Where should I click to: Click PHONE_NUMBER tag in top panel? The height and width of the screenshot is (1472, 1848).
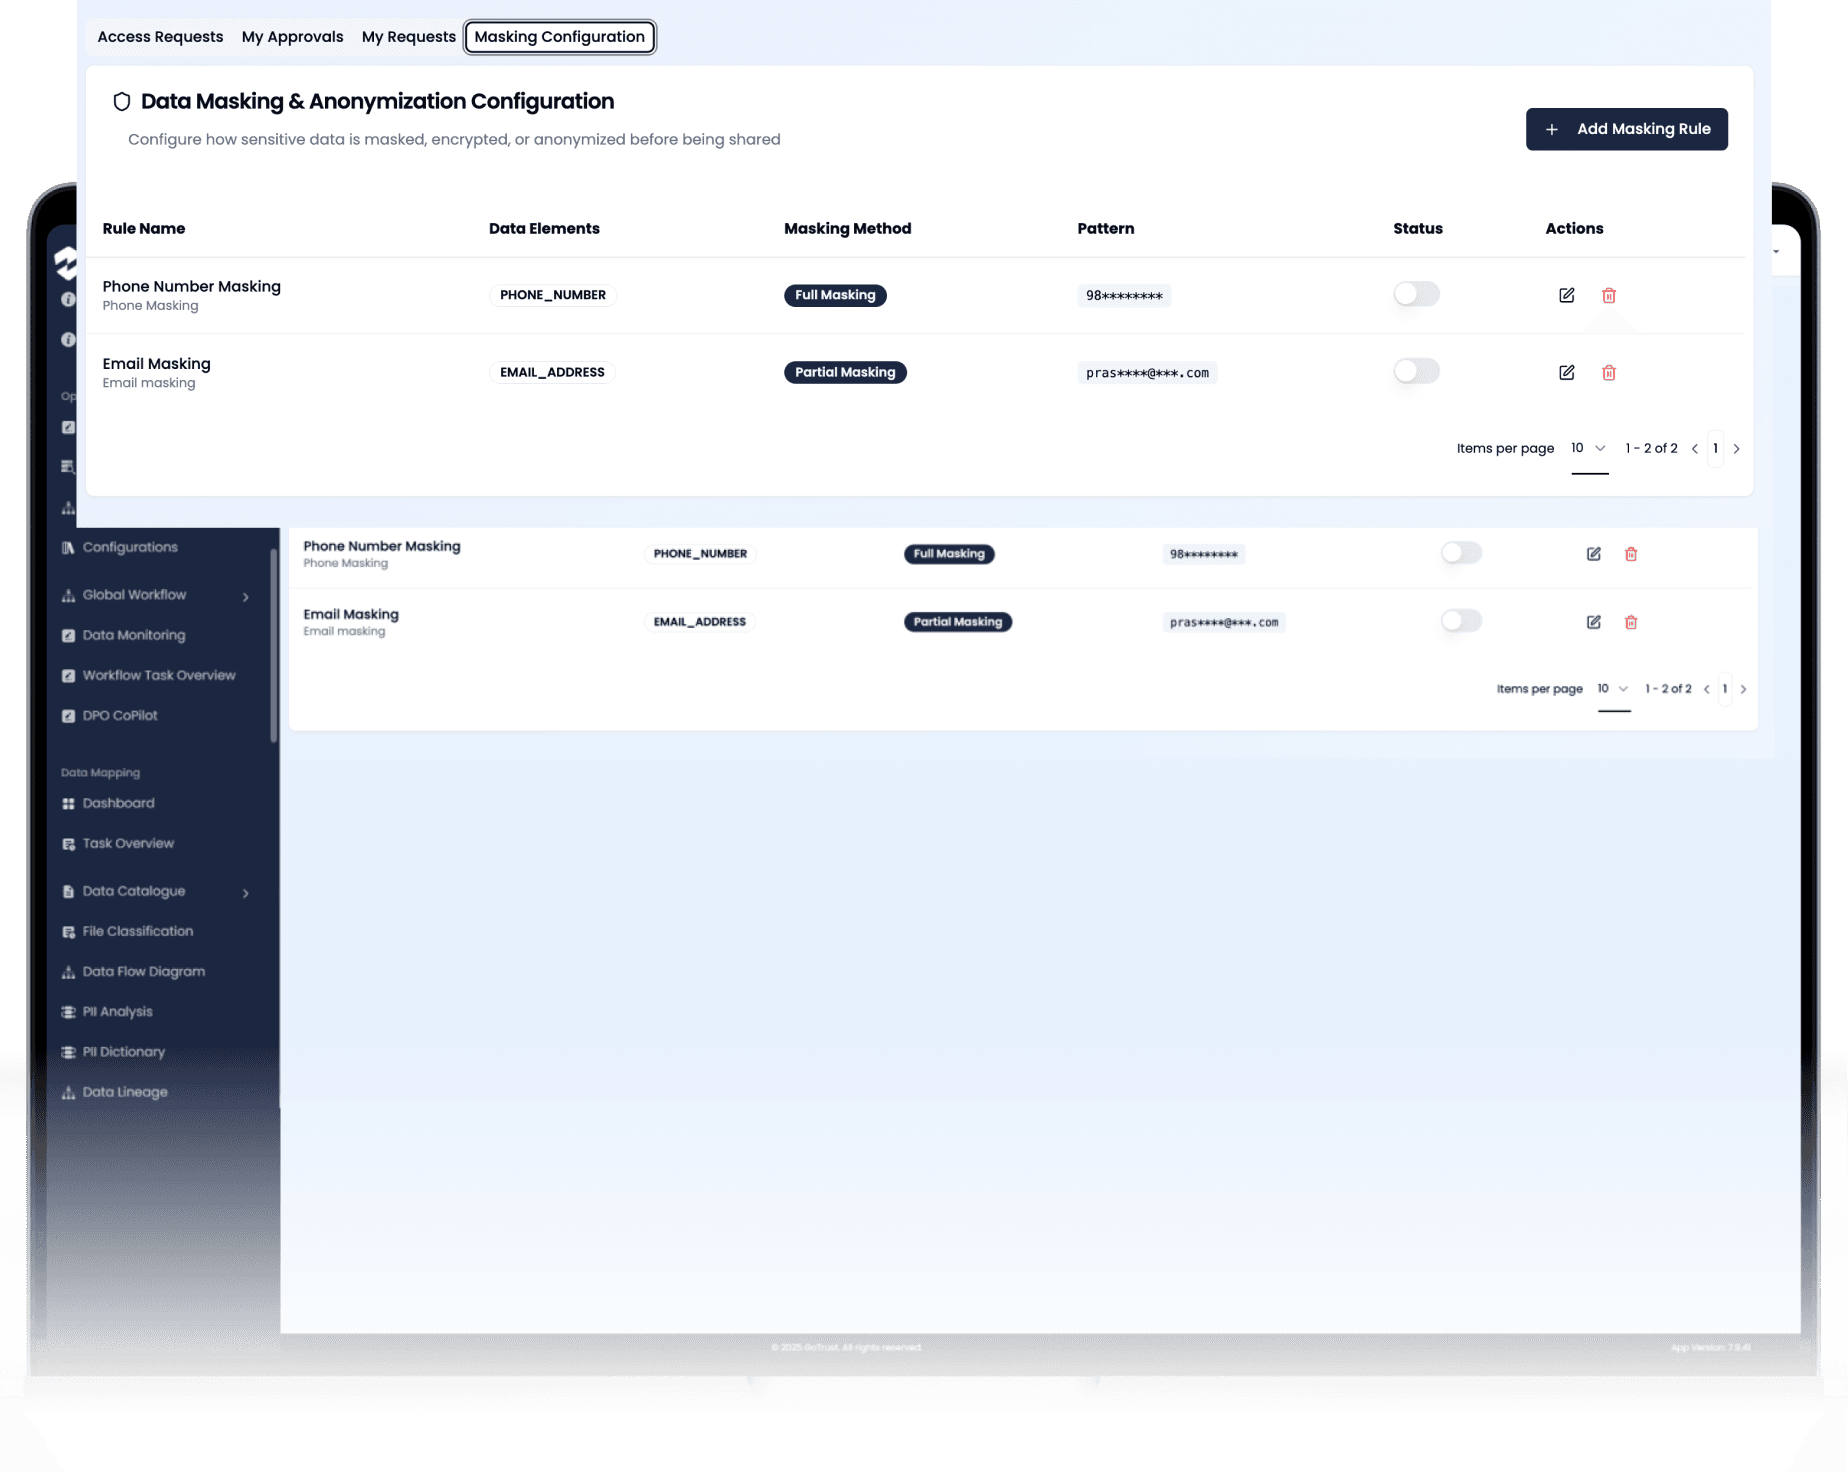(553, 295)
